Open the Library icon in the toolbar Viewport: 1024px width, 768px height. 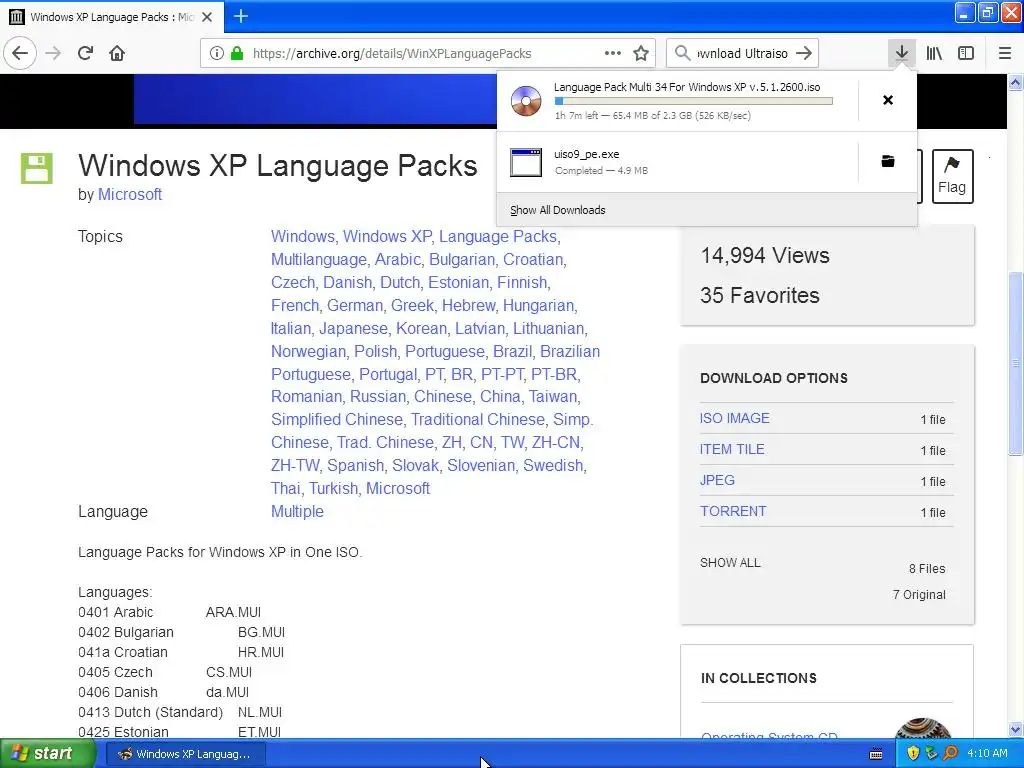[934, 53]
